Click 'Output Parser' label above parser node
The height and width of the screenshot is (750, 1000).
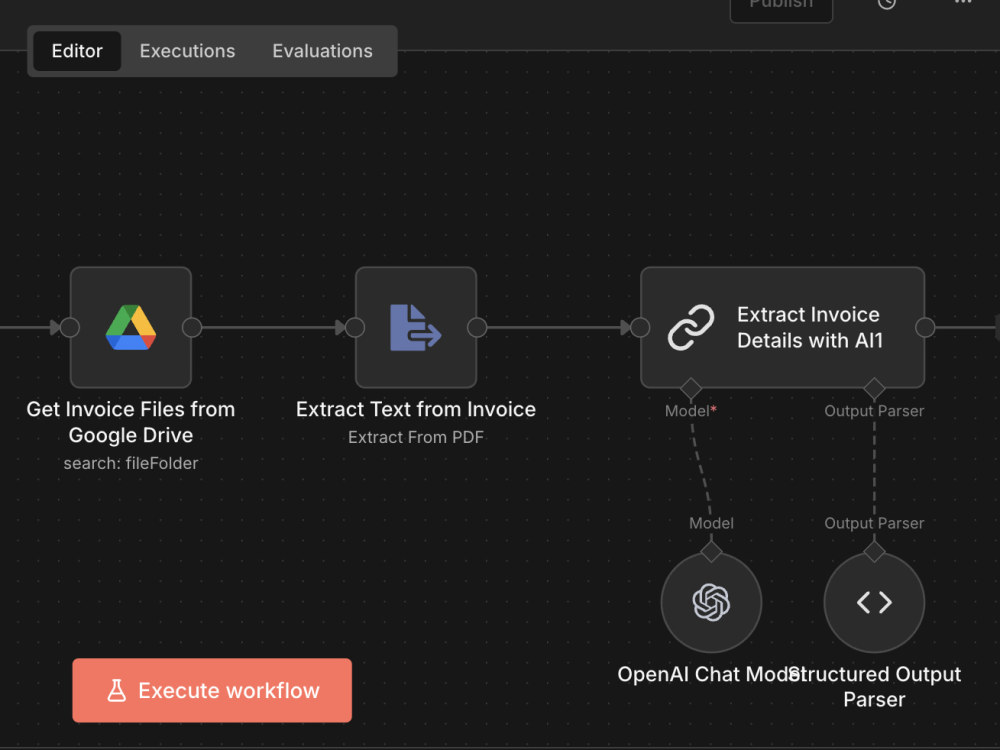(874, 524)
